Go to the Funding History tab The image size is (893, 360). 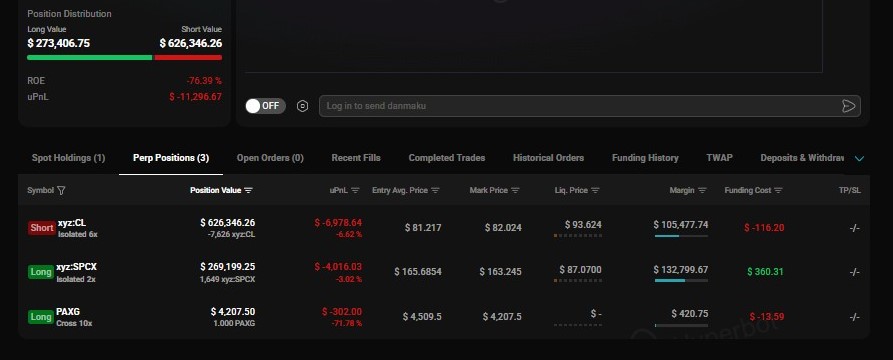coord(645,158)
